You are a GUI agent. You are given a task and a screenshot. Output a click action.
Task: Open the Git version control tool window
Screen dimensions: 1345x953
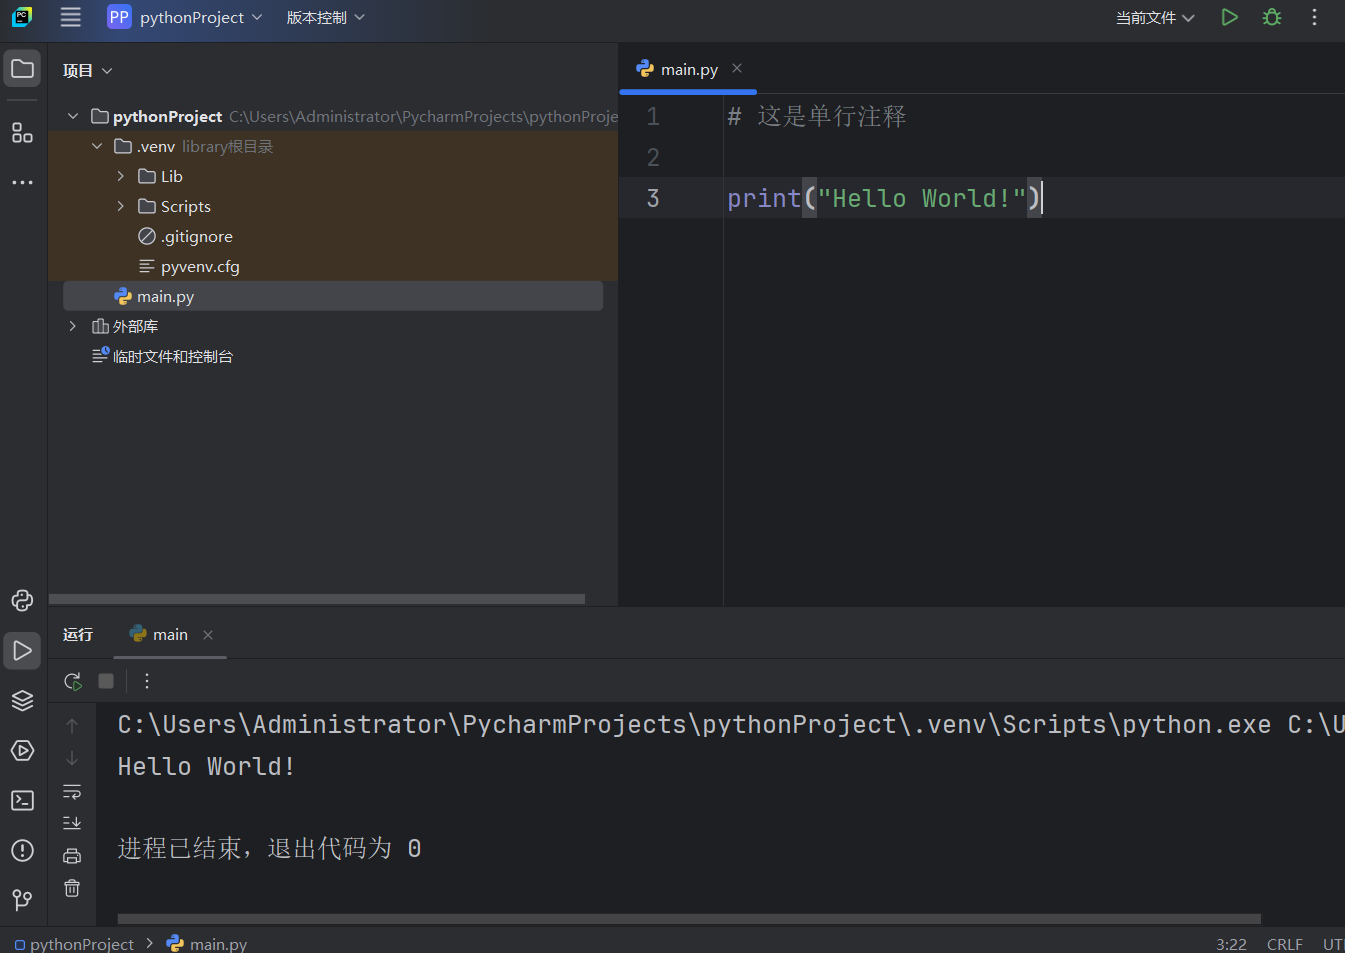click(x=22, y=900)
